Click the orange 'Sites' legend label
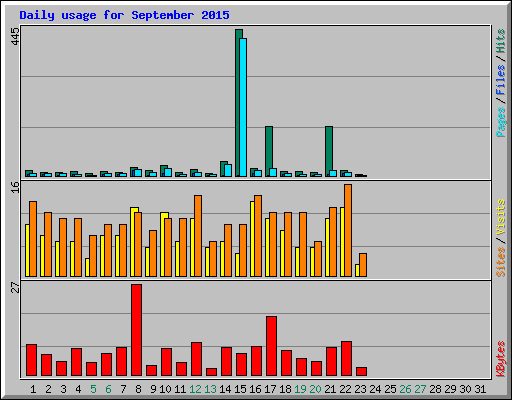 [x=500, y=262]
